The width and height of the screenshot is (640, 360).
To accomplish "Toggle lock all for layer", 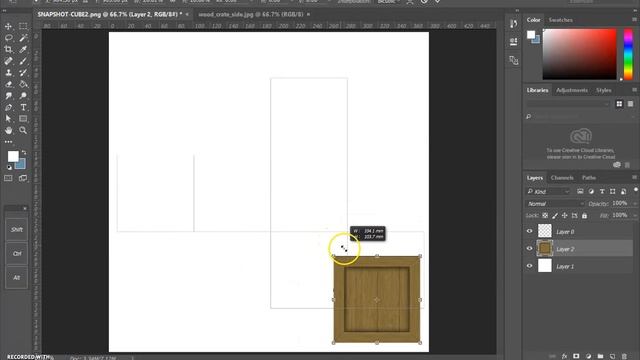I will point(584,216).
